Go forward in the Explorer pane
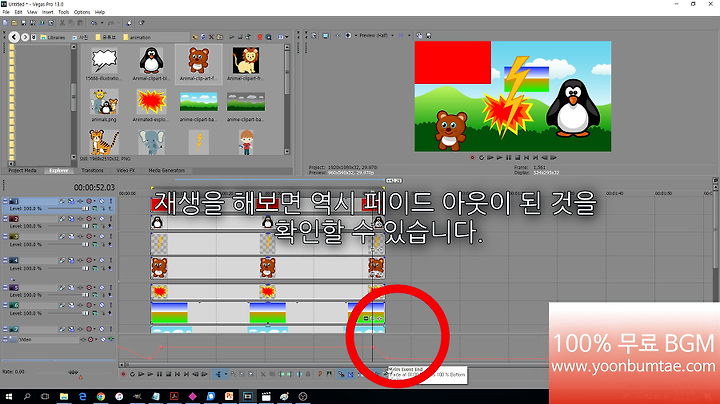The height and width of the screenshot is (404, 720). tap(25, 37)
